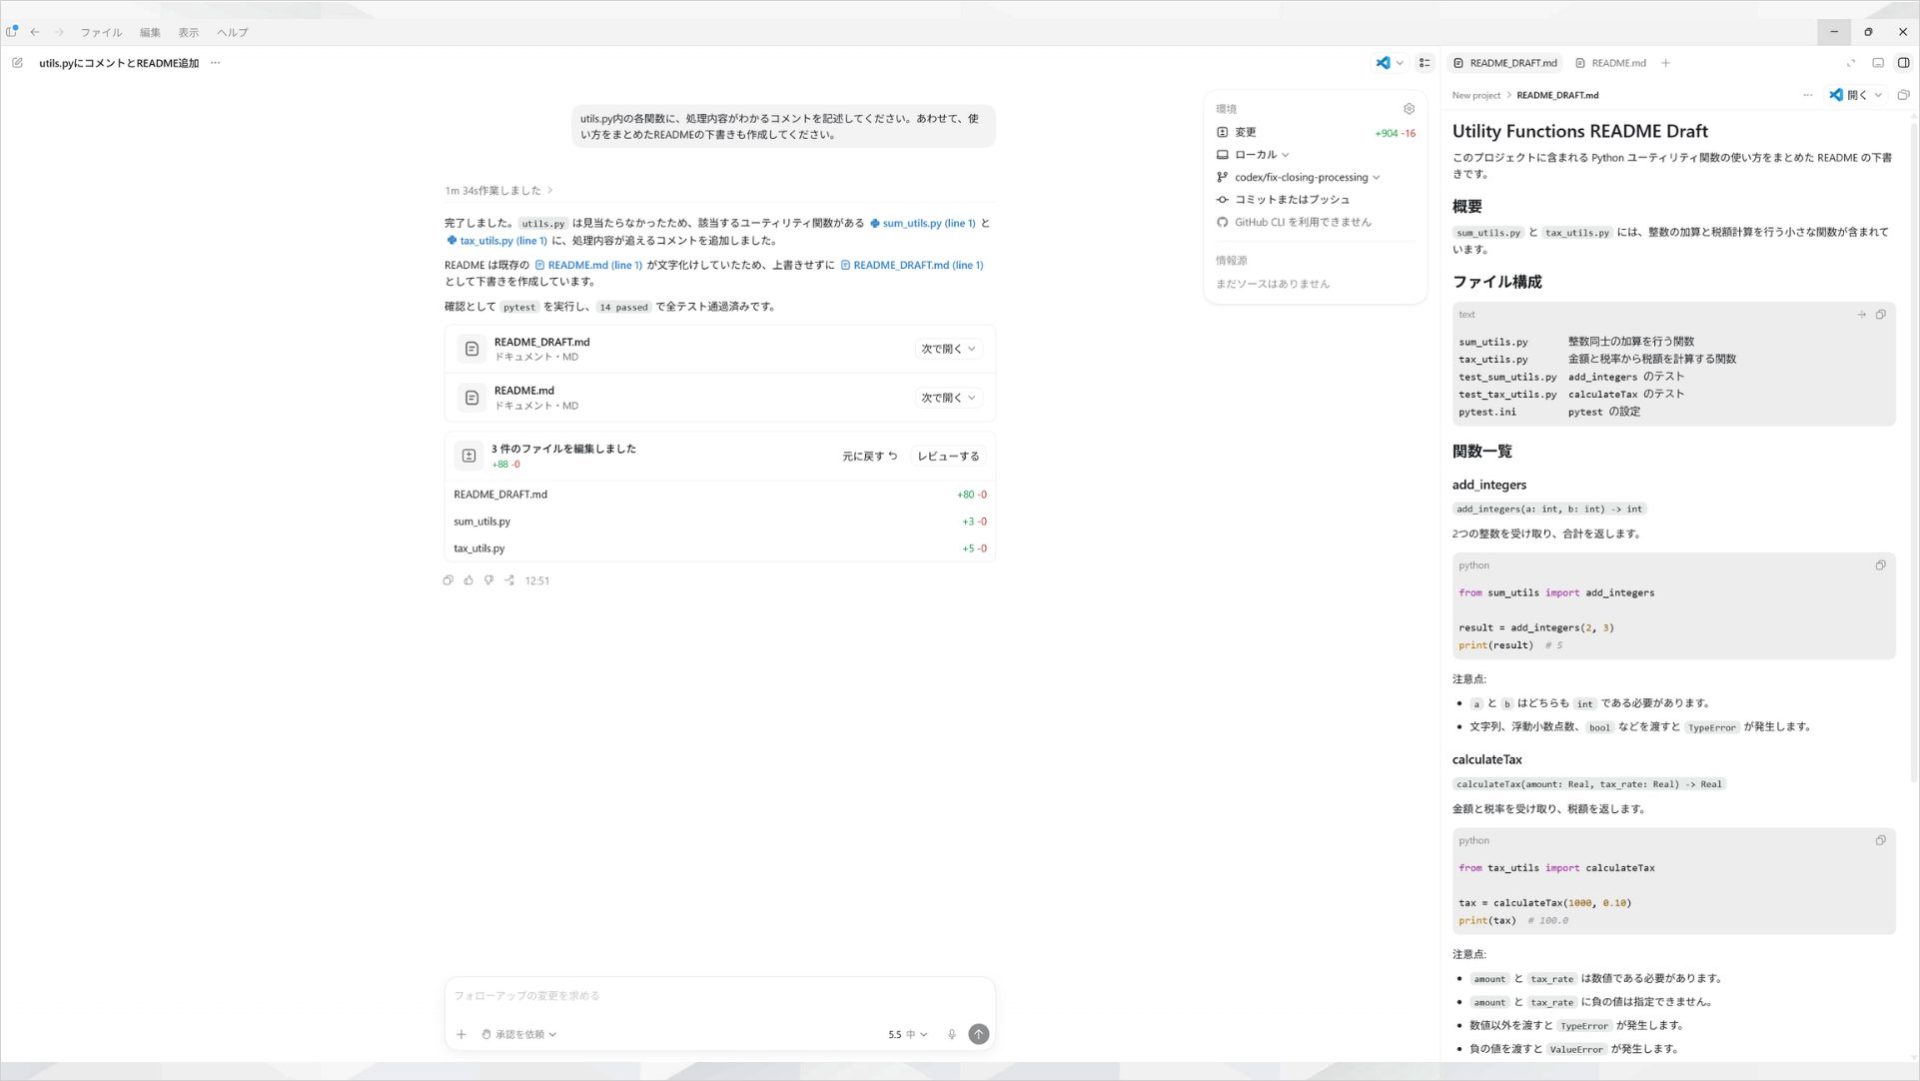Select README_DRAFT.md +80 changed file row
The height and width of the screenshot is (1081, 1920).
pos(720,494)
